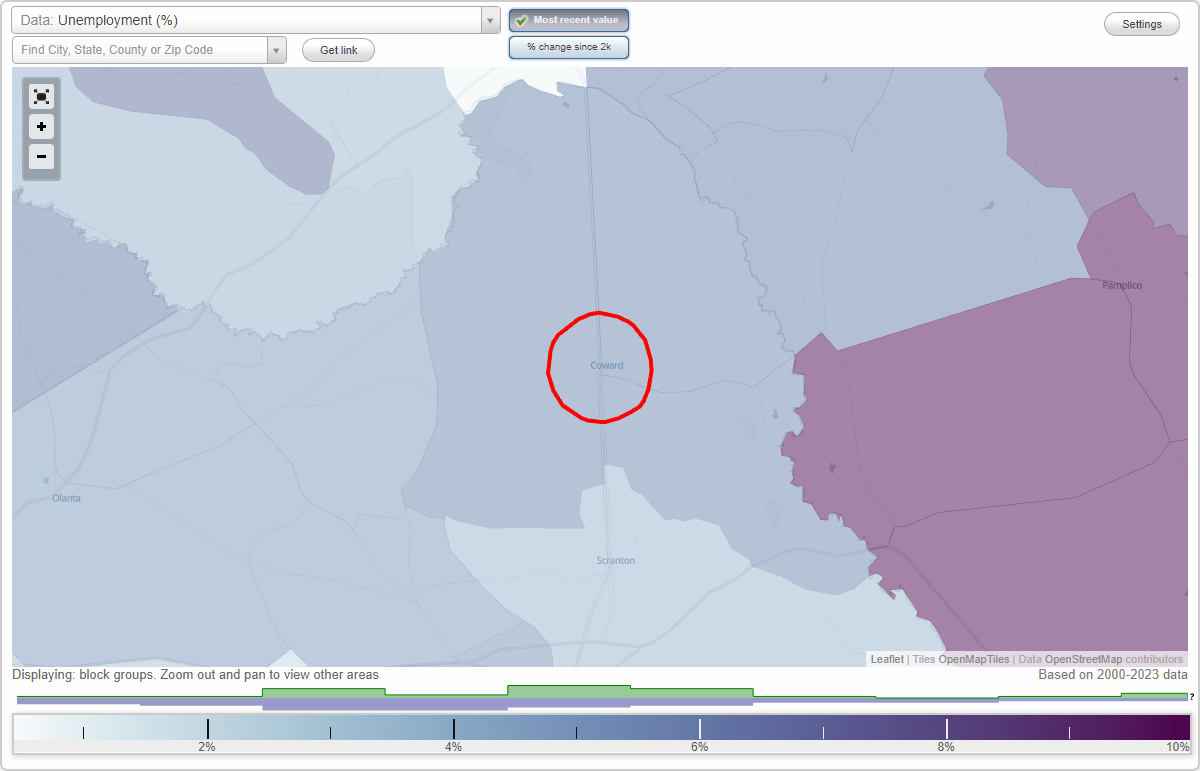Switch to % change since 2k
The width and height of the screenshot is (1200, 771).
tap(569, 47)
